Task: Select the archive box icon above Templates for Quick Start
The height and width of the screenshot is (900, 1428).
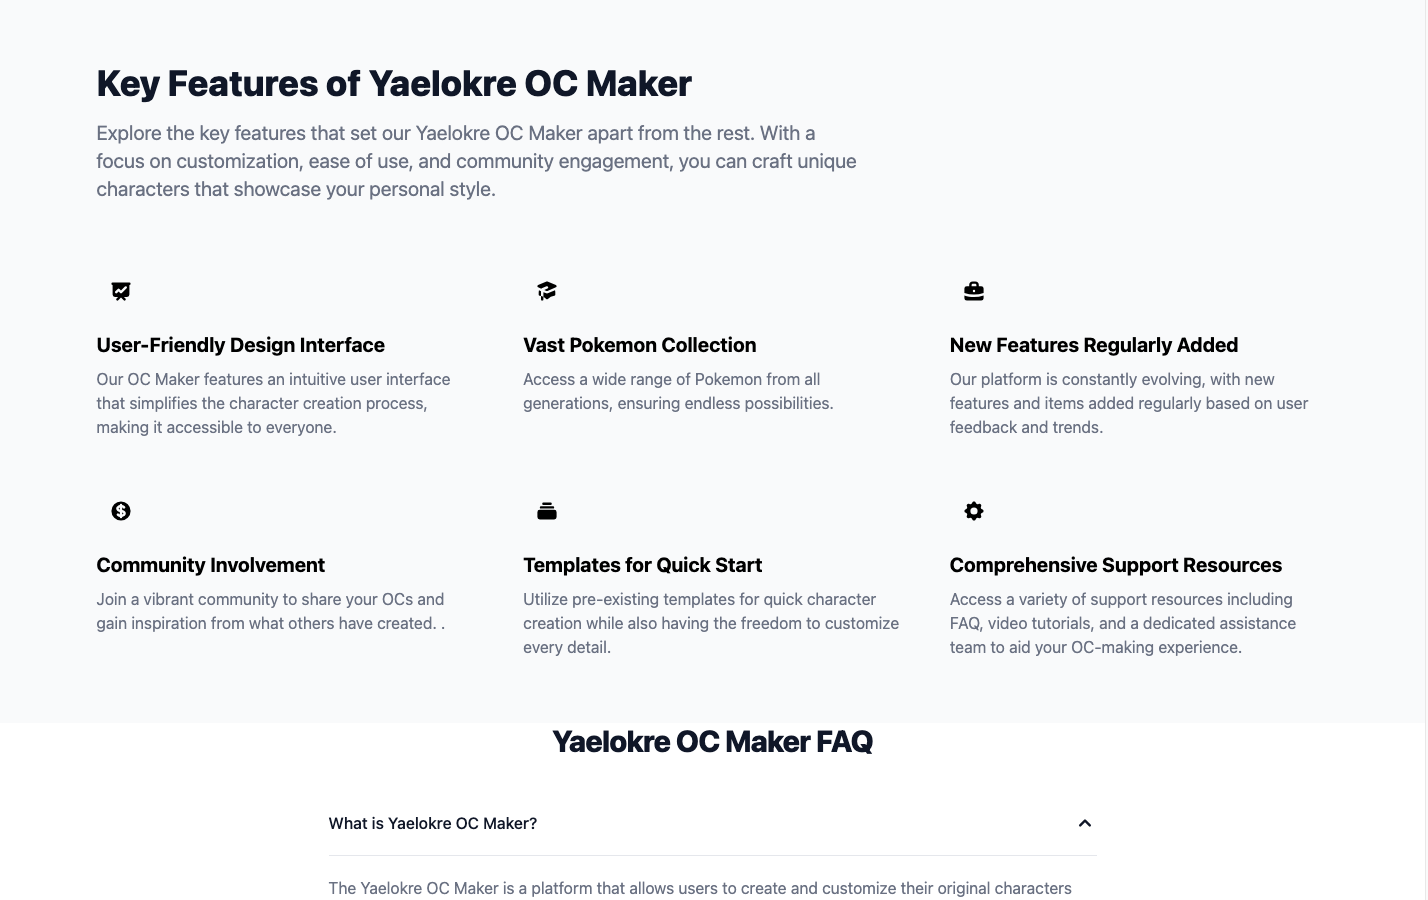Action: (547, 511)
